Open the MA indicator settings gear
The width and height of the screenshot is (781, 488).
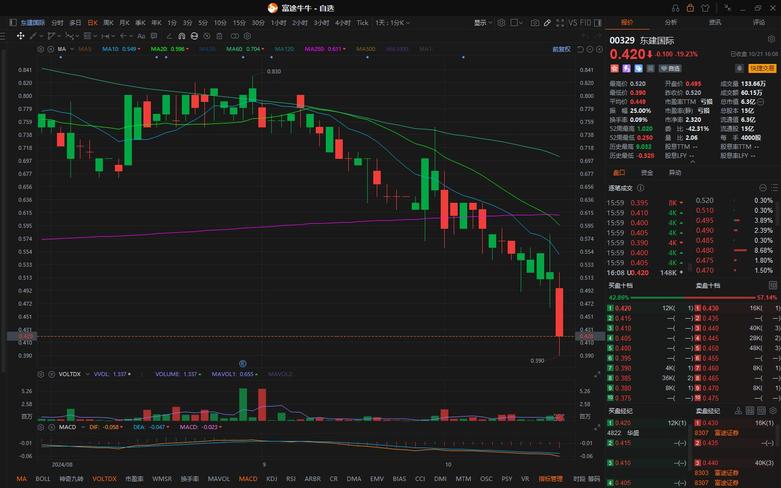[41, 49]
